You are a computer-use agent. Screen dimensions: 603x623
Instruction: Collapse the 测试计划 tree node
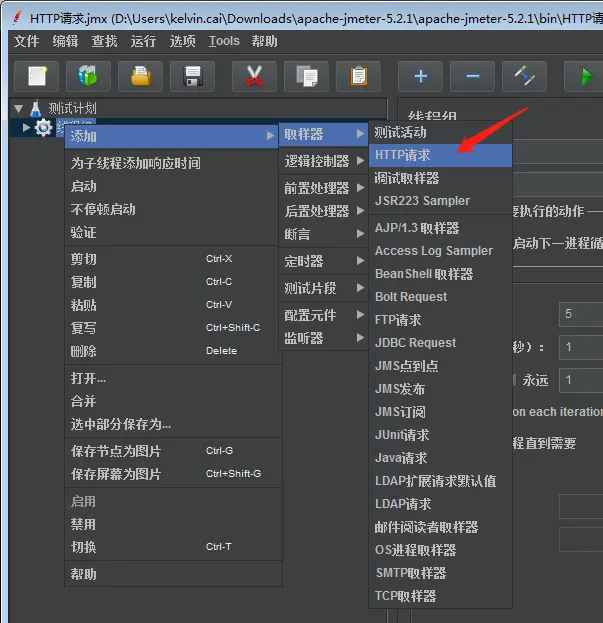click(x=18, y=108)
